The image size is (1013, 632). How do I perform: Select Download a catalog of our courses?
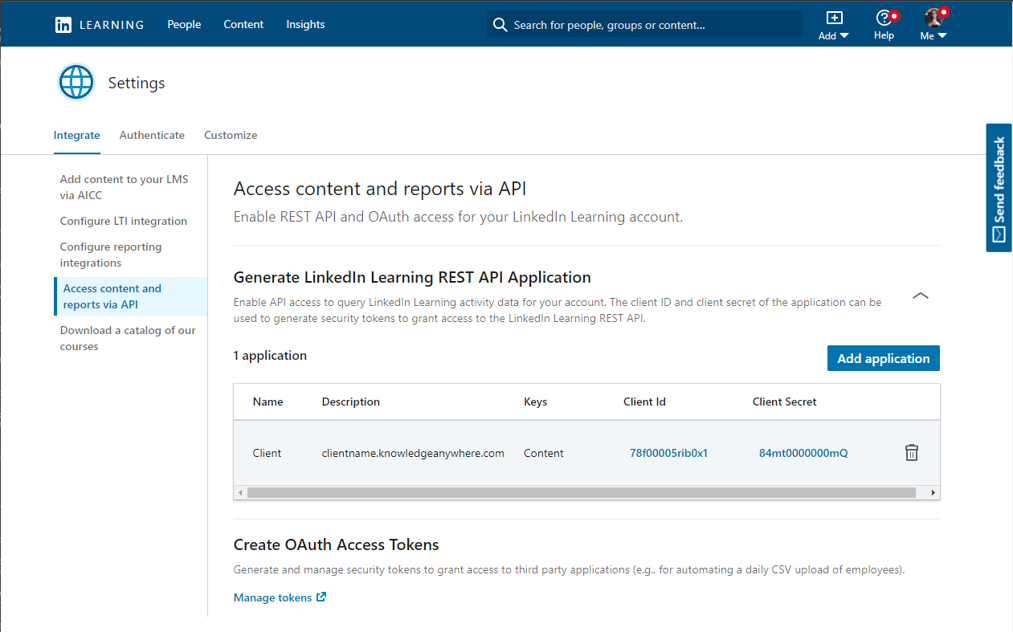[127, 338]
